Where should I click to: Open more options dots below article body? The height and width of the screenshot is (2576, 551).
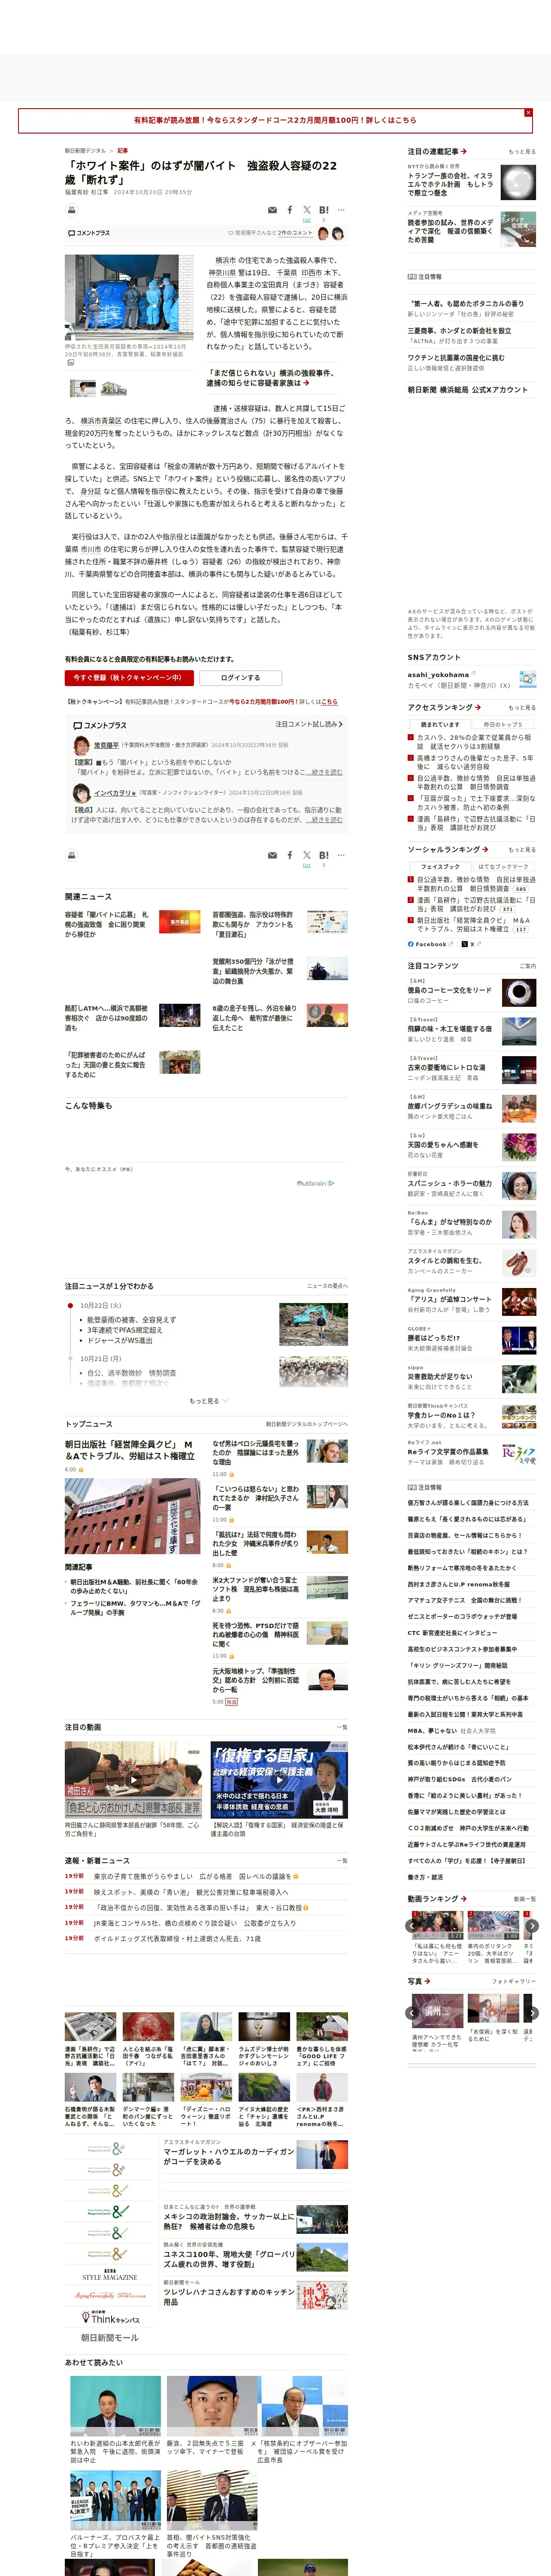click(341, 855)
